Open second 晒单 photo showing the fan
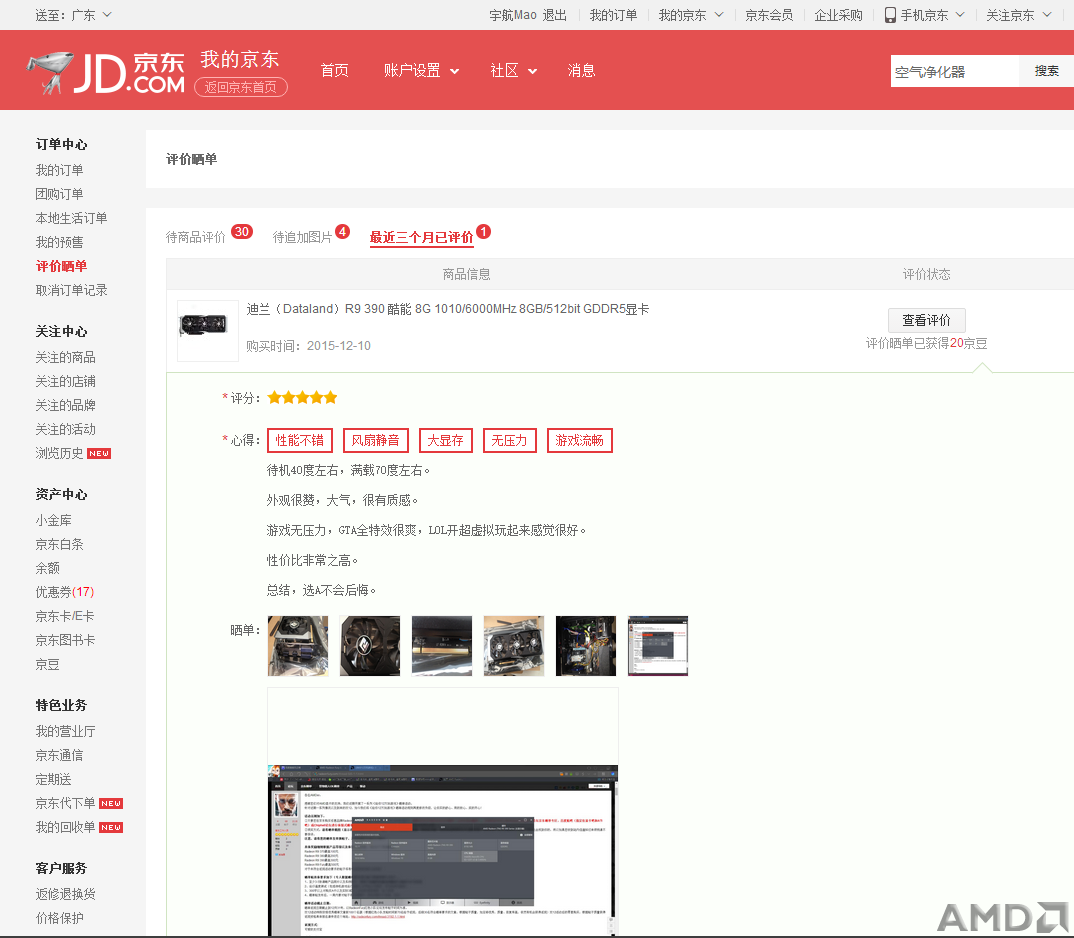The width and height of the screenshot is (1074, 938). tap(370, 645)
